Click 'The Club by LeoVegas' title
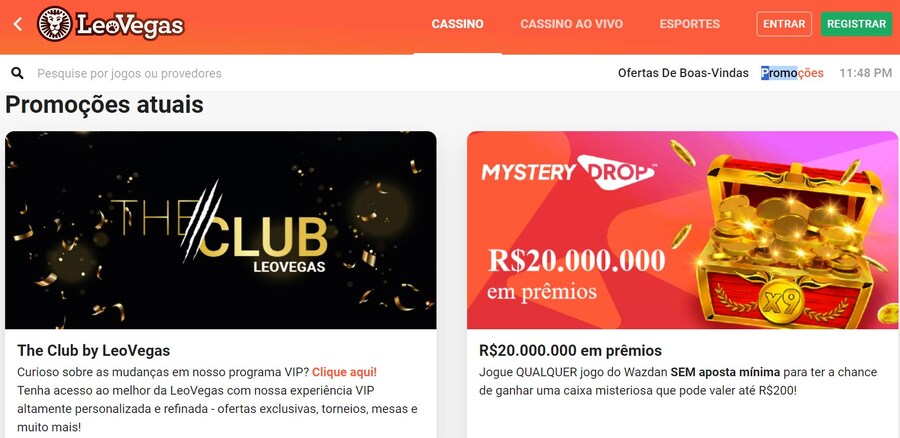 [94, 350]
